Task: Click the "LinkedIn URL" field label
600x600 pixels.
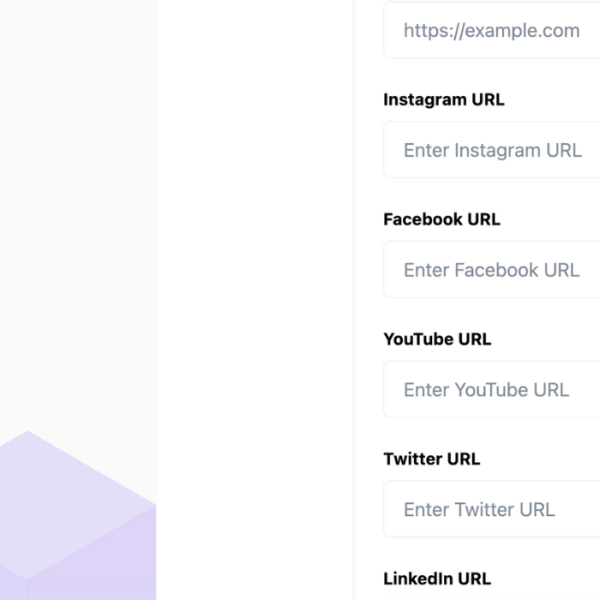Action: pos(437,579)
